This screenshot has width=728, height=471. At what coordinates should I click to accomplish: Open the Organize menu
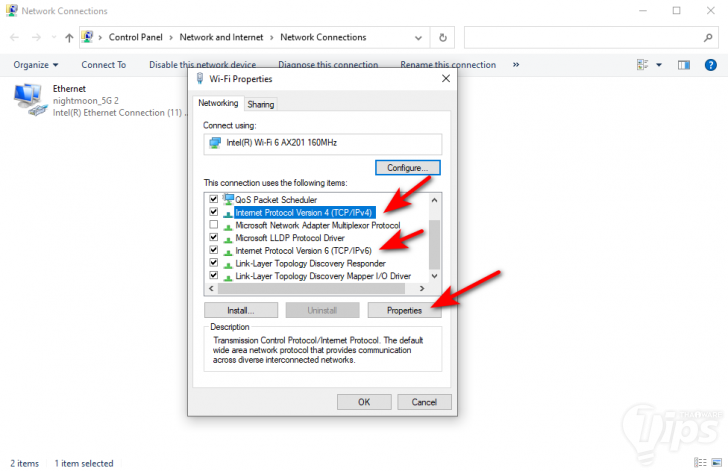(36, 65)
